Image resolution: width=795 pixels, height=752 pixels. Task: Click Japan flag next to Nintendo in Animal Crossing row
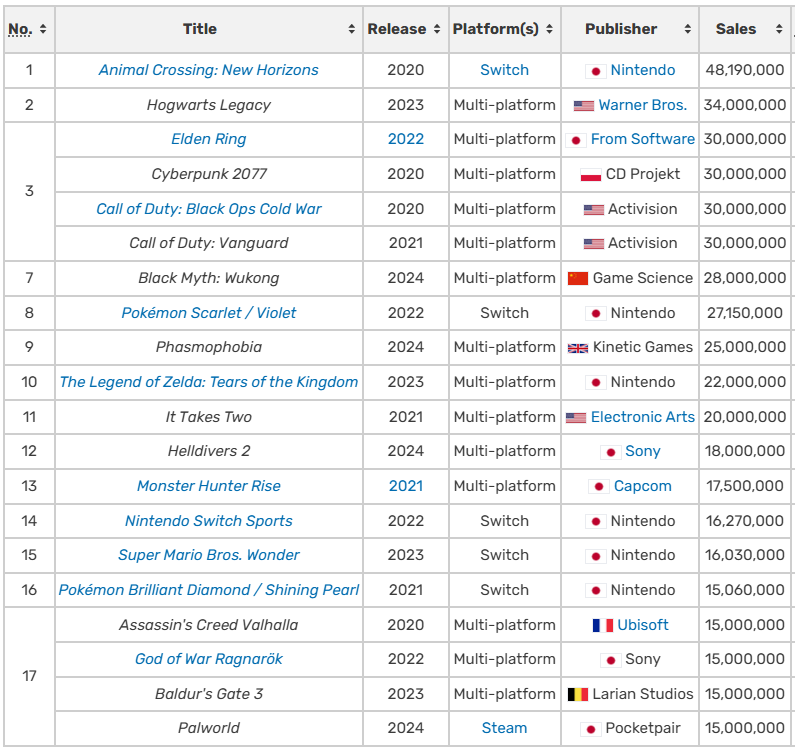596,71
